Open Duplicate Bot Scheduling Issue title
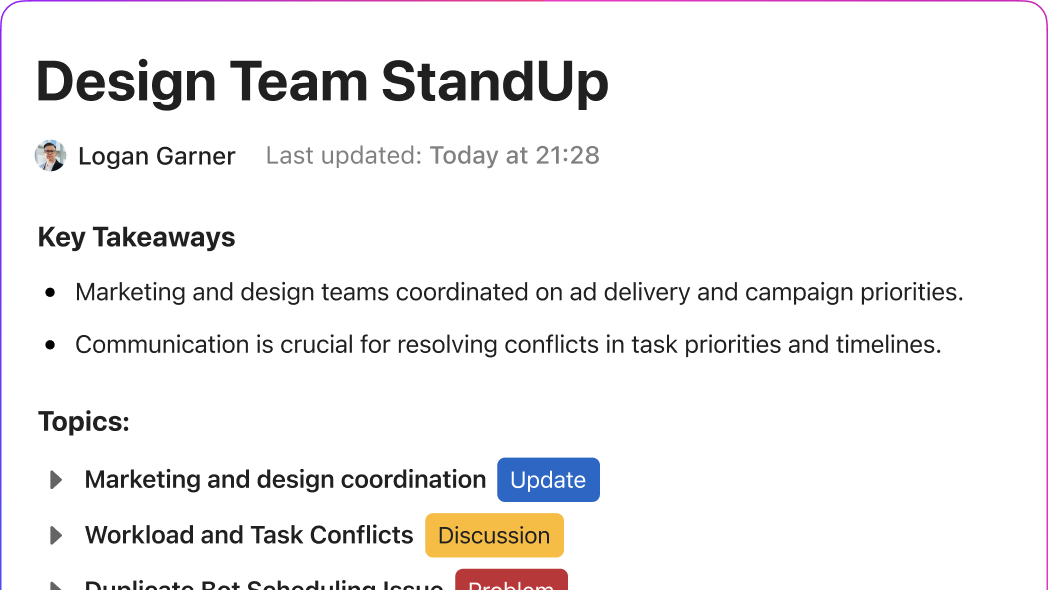 tap(263, 584)
